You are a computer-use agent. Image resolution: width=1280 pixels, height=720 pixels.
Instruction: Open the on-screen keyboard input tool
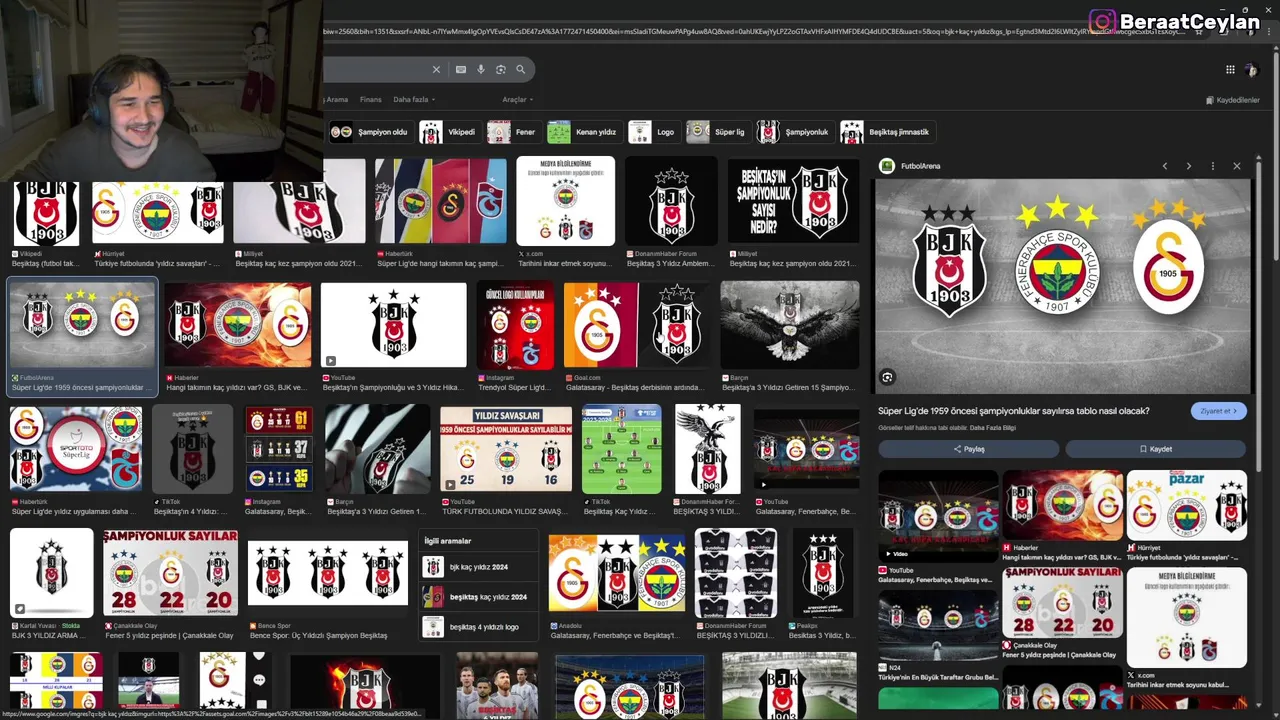pyautogui.click(x=461, y=70)
